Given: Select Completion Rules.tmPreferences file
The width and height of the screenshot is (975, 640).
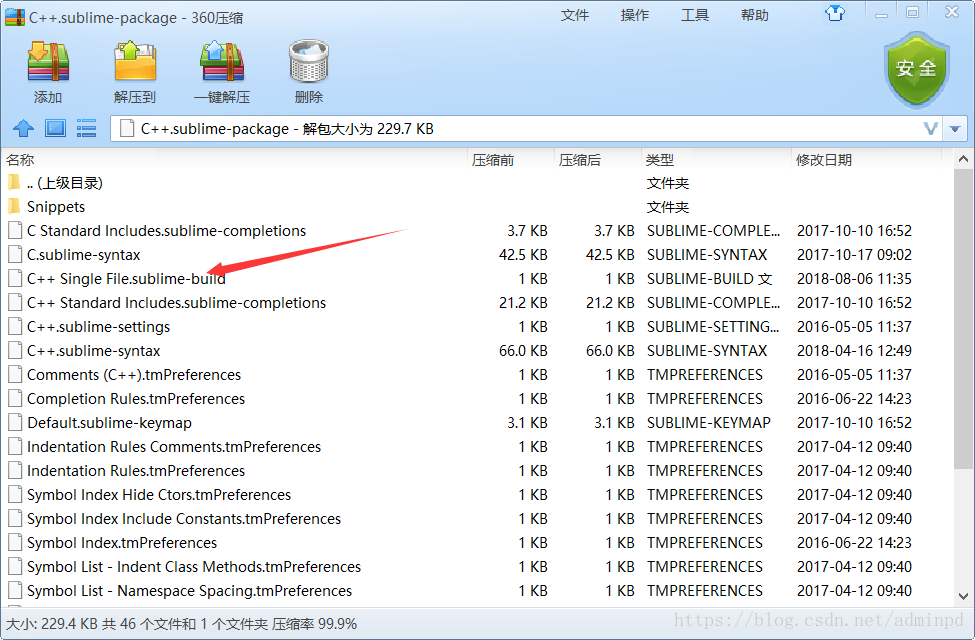Looking at the screenshot, I should click(136, 399).
